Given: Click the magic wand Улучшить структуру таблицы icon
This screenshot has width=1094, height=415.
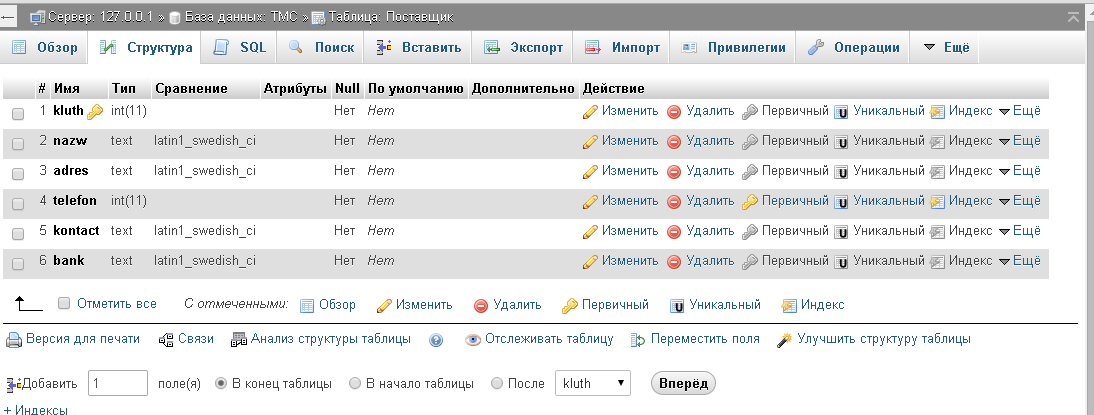Looking at the screenshot, I should click(784, 340).
